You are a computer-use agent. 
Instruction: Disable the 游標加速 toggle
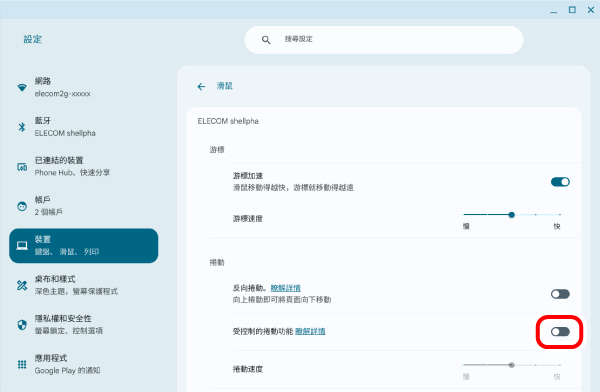pos(560,182)
